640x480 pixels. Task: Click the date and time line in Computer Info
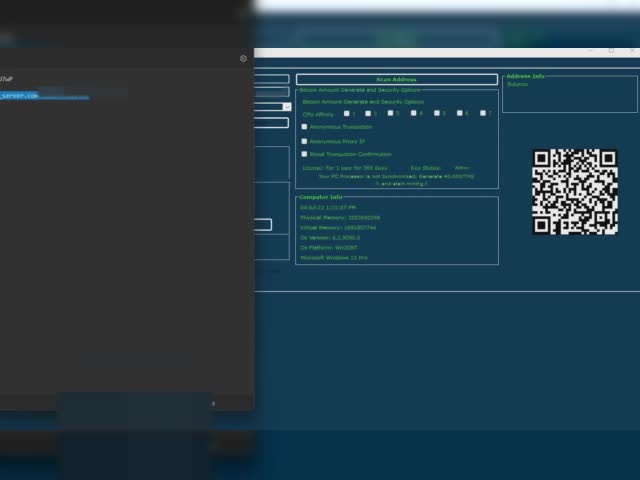pyautogui.click(x=328, y=207)
